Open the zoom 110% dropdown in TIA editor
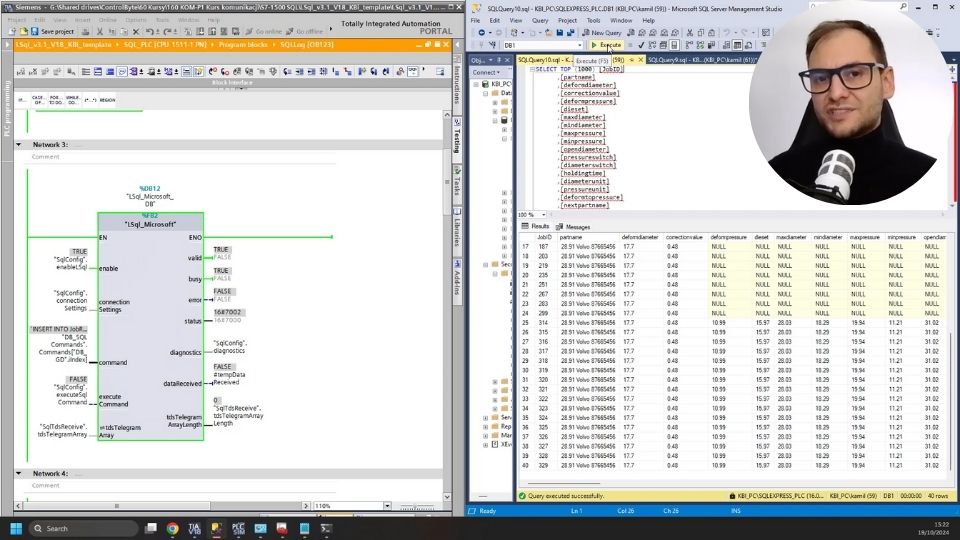The height and width of the screenshot is (540, 960). [387, 506]
